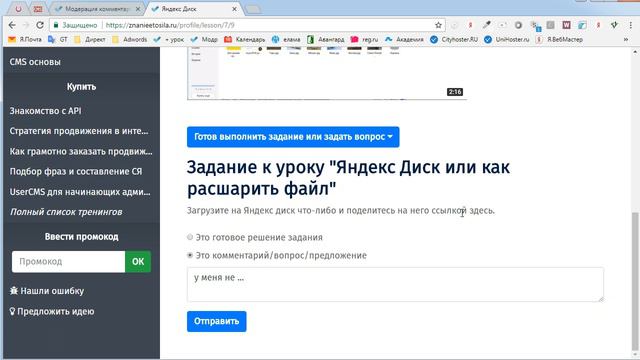Screen dimensions: 640x360
Task: Open the UniHoster.ru bookmark
Action: pos(507,40)
